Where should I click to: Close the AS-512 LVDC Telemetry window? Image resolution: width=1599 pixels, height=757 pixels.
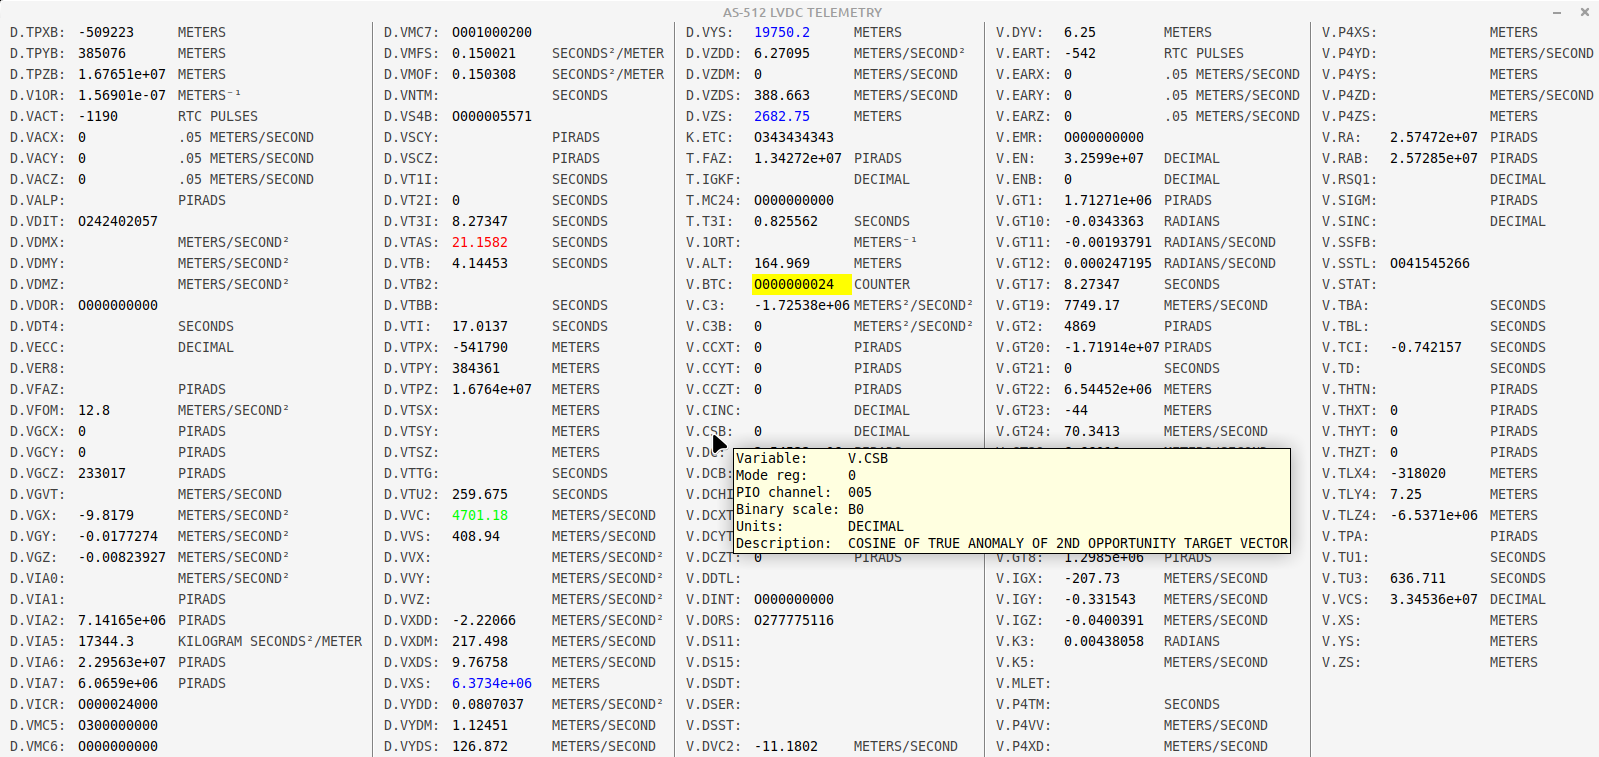coord(1584,12)
